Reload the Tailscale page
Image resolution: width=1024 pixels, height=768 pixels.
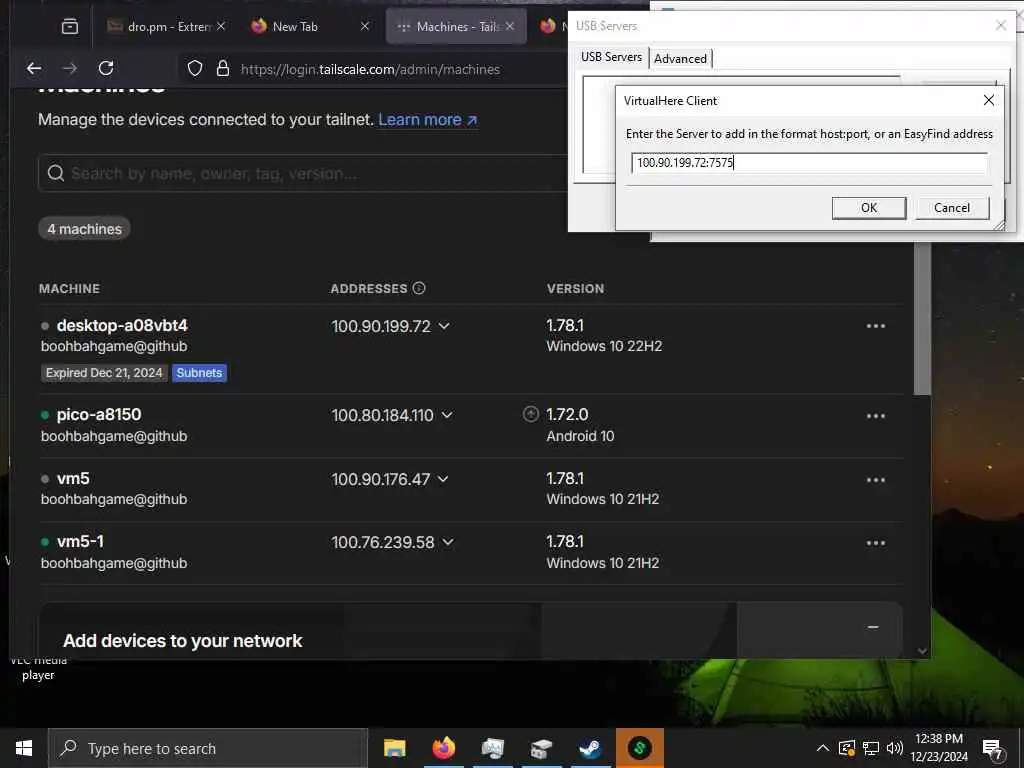pos(106,68)
